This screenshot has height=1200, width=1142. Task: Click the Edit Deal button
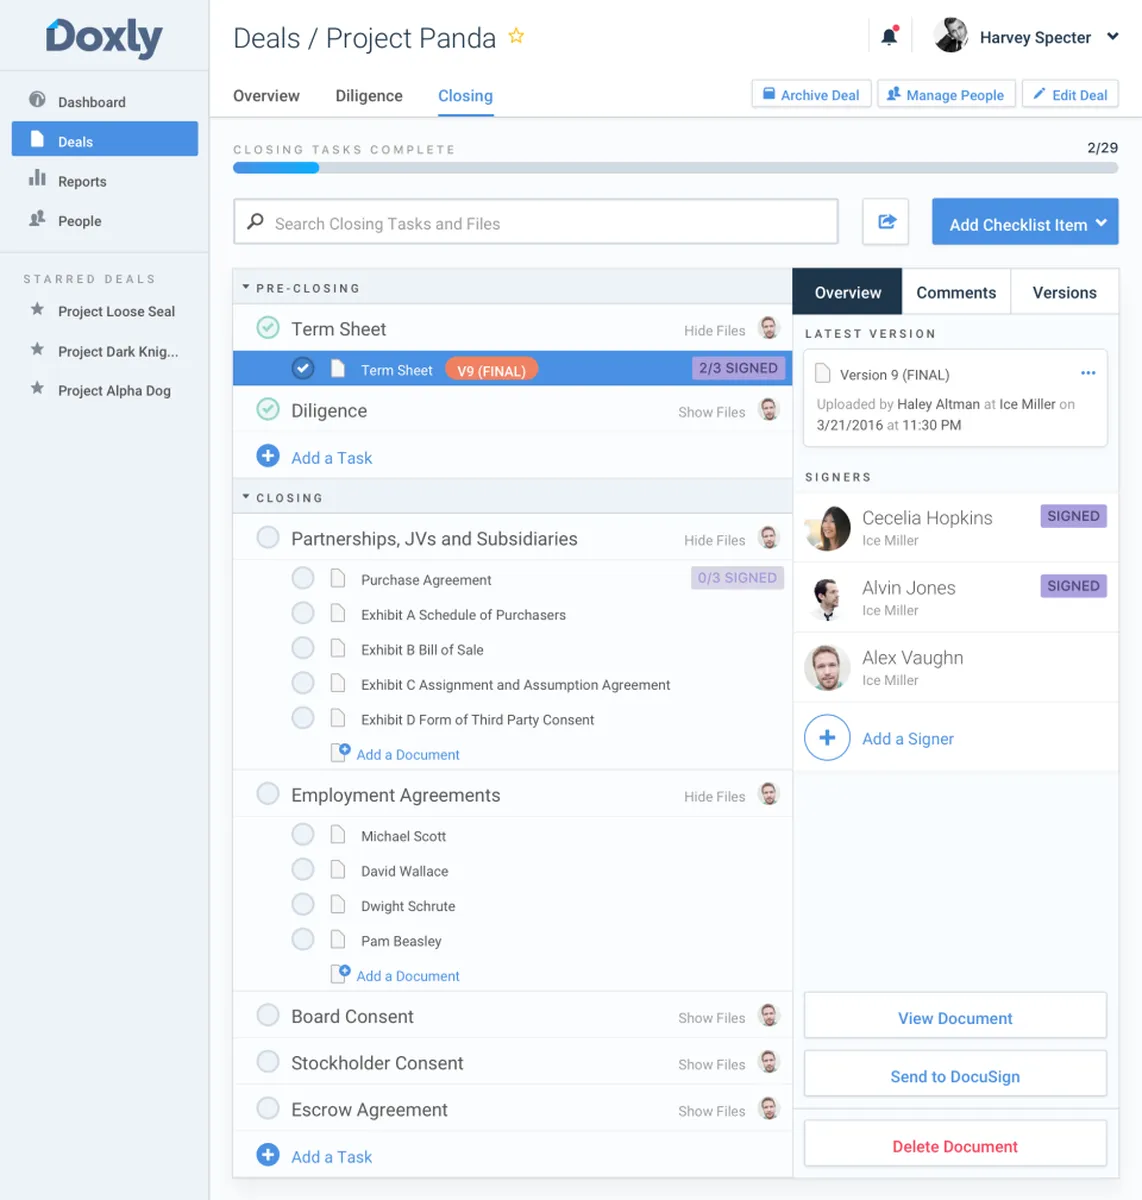(1070, 94)
